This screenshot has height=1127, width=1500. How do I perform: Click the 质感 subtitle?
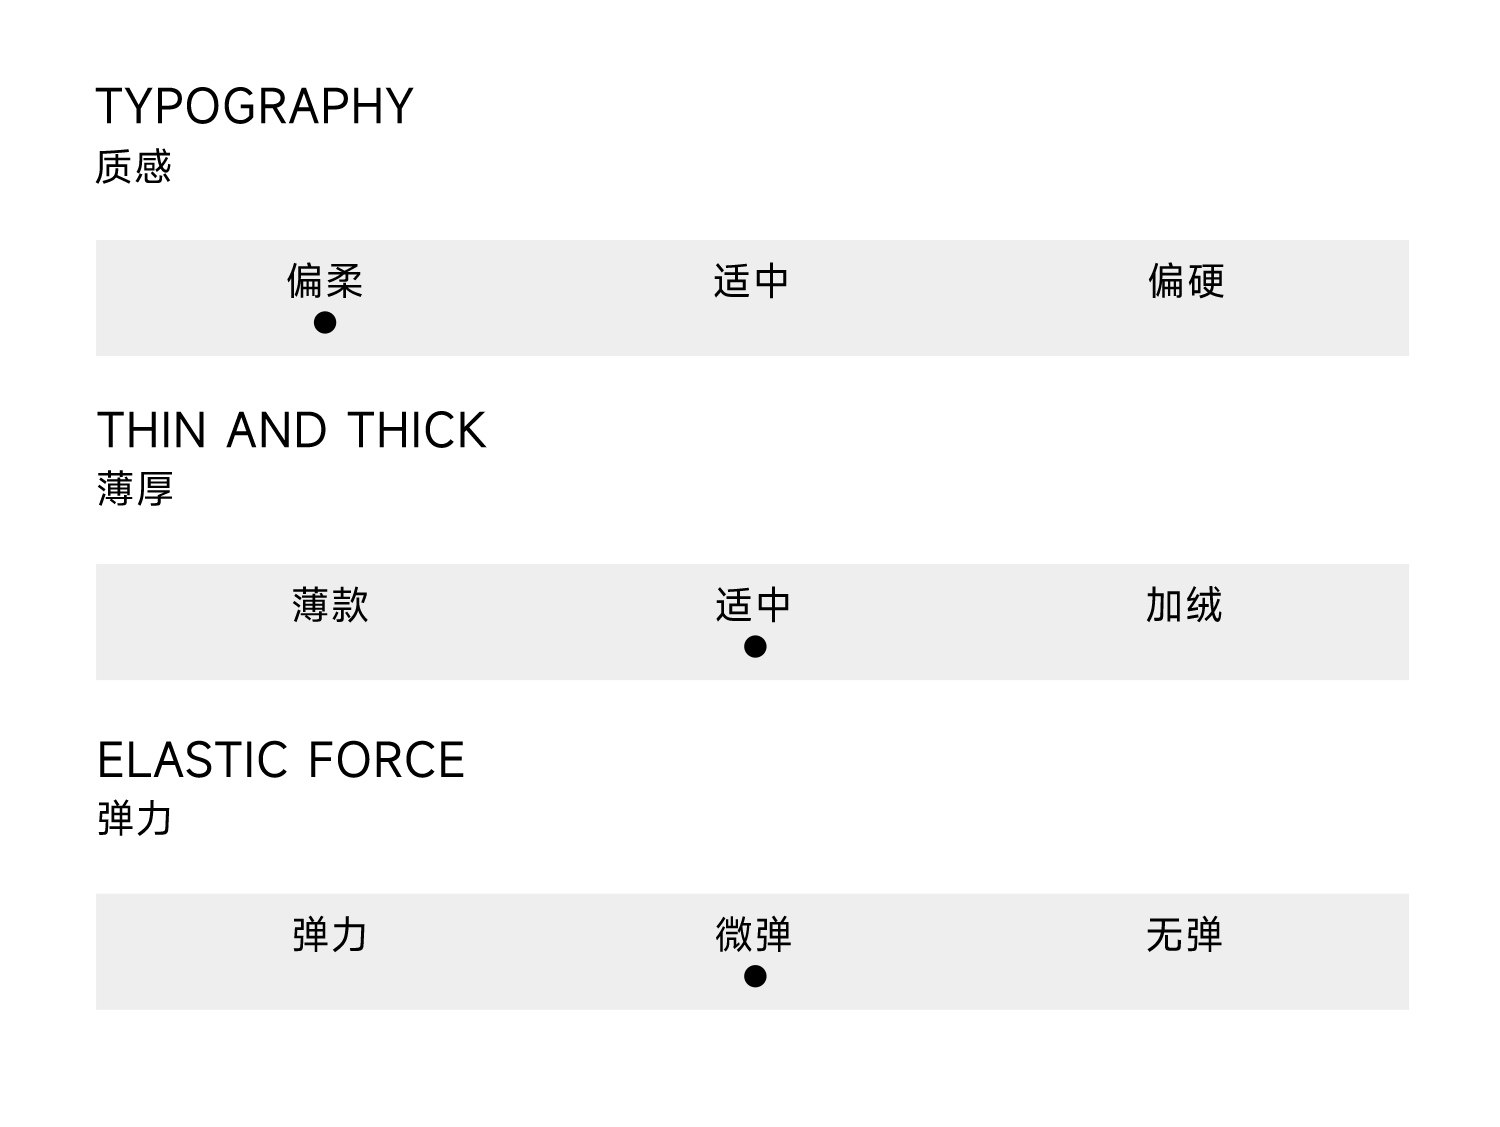(134, 167)
